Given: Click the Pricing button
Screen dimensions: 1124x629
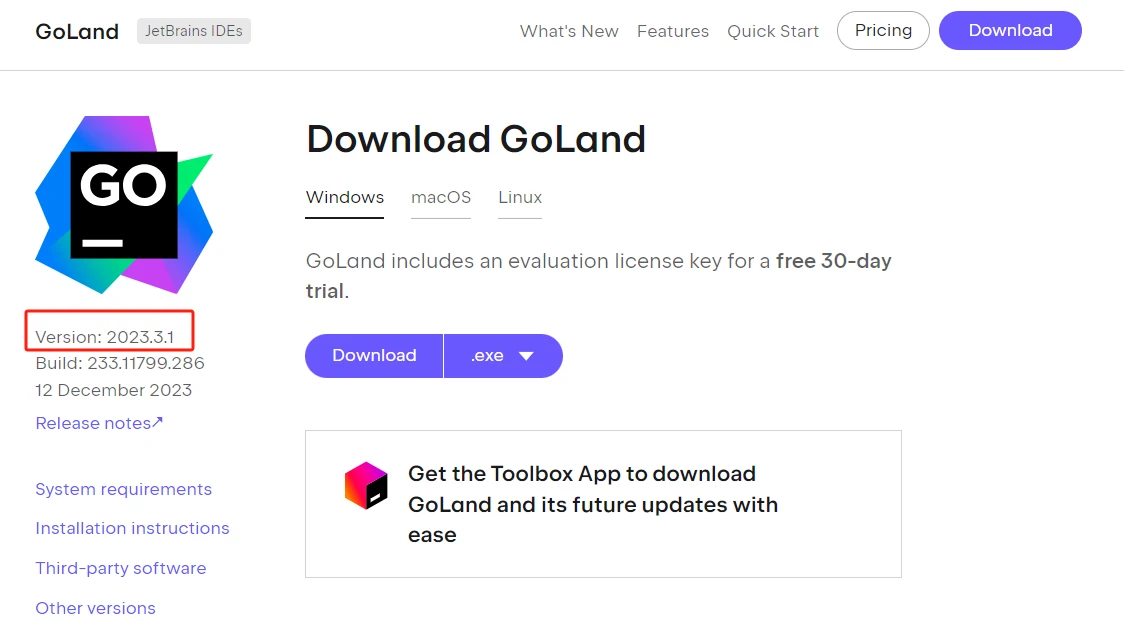Looking at the screenshot, I should (883, 30).
